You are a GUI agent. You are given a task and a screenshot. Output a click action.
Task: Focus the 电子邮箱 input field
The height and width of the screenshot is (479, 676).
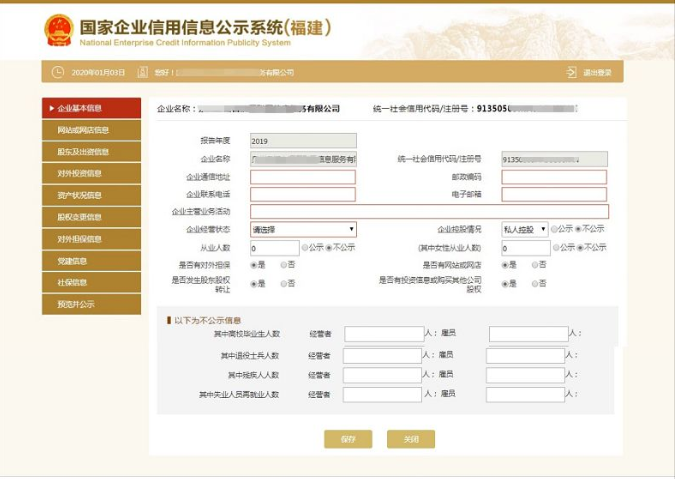(553, 194)
